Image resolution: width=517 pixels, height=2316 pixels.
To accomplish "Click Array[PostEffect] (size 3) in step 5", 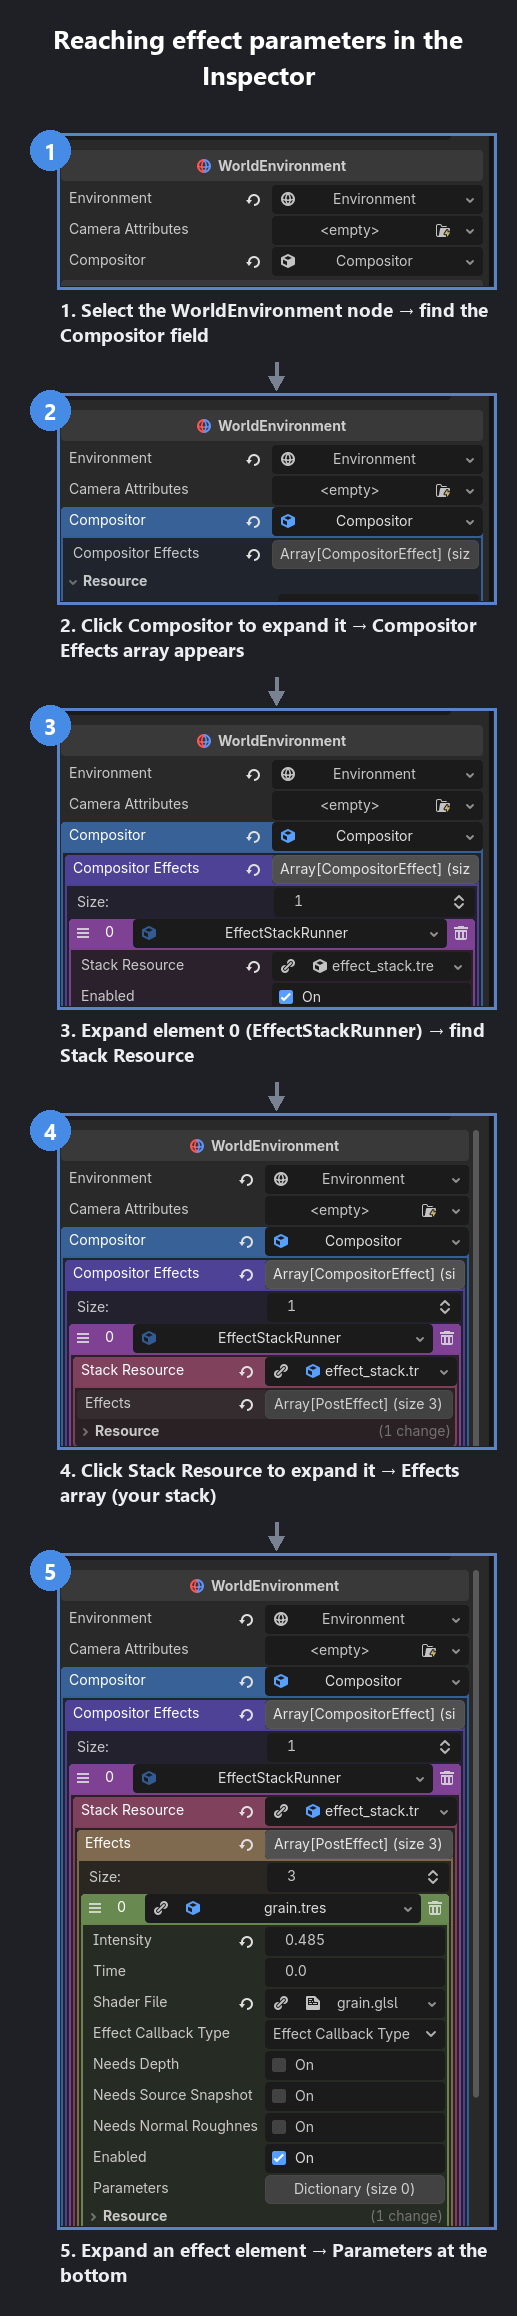I will [x=358, y=1844].
